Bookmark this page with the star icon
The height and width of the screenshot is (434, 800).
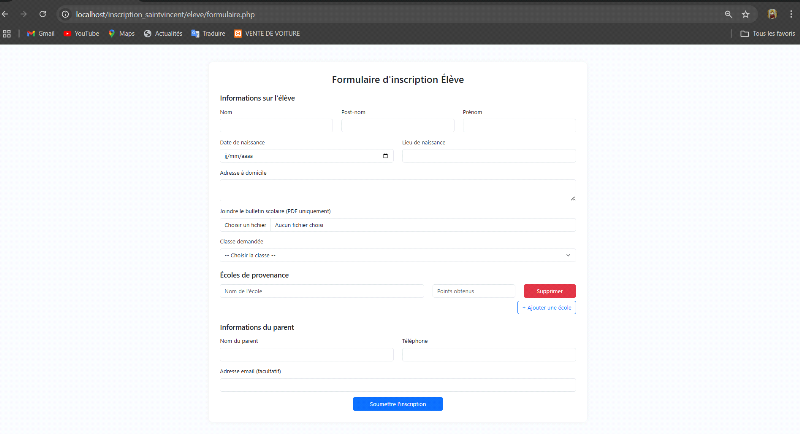click(x=745, y=14)
